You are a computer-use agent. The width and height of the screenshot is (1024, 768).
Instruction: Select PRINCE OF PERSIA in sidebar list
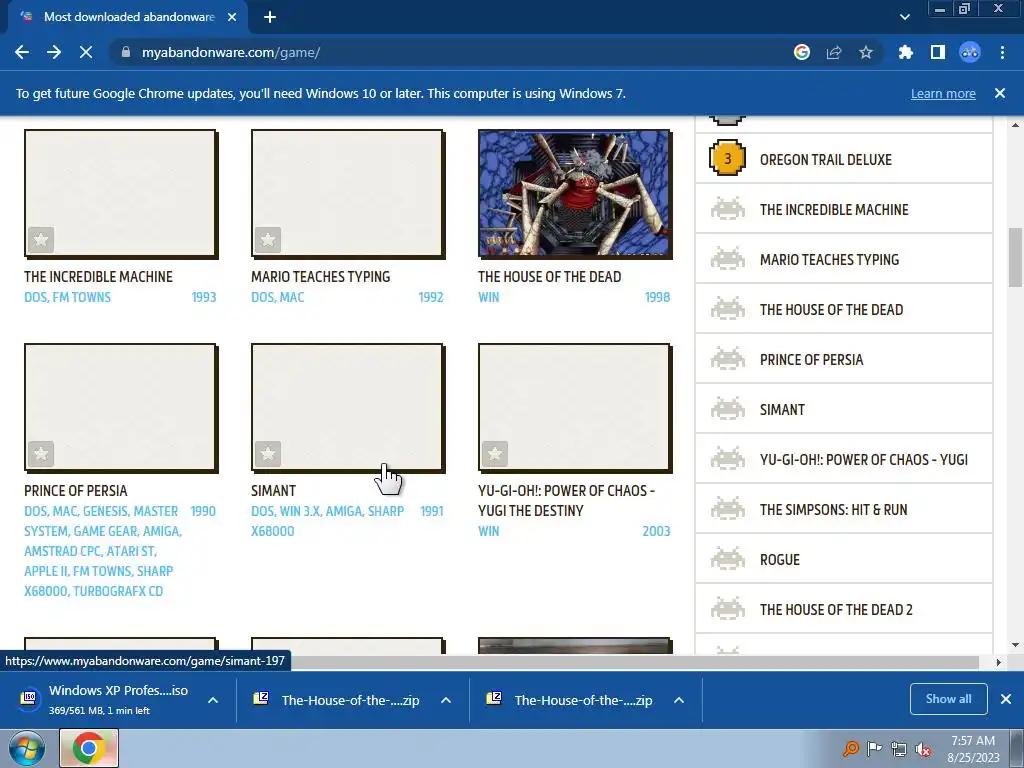coord(844,360)
